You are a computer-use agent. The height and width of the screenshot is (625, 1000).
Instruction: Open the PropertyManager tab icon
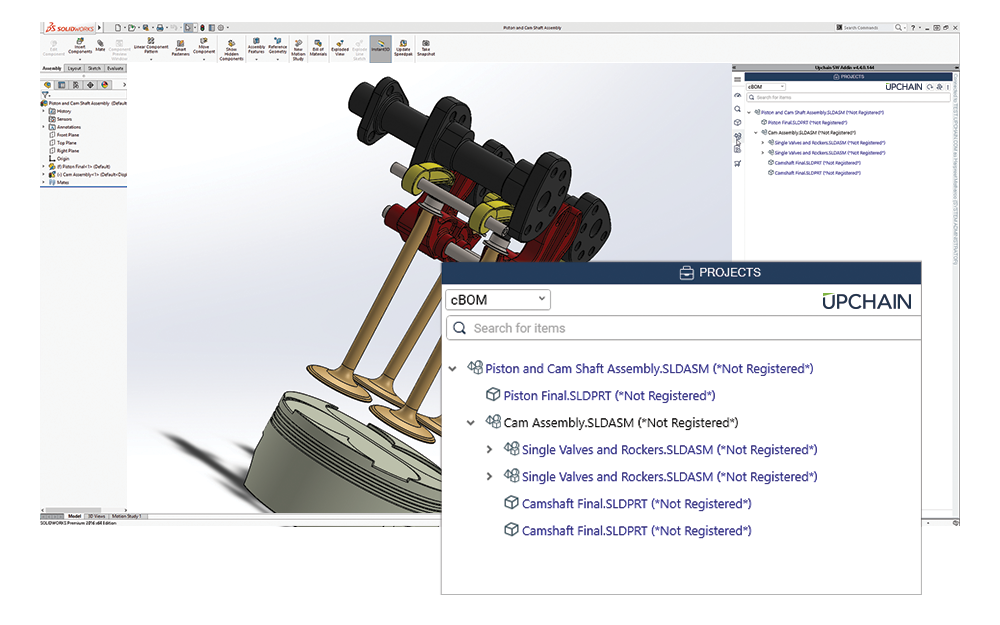[61, 84]
